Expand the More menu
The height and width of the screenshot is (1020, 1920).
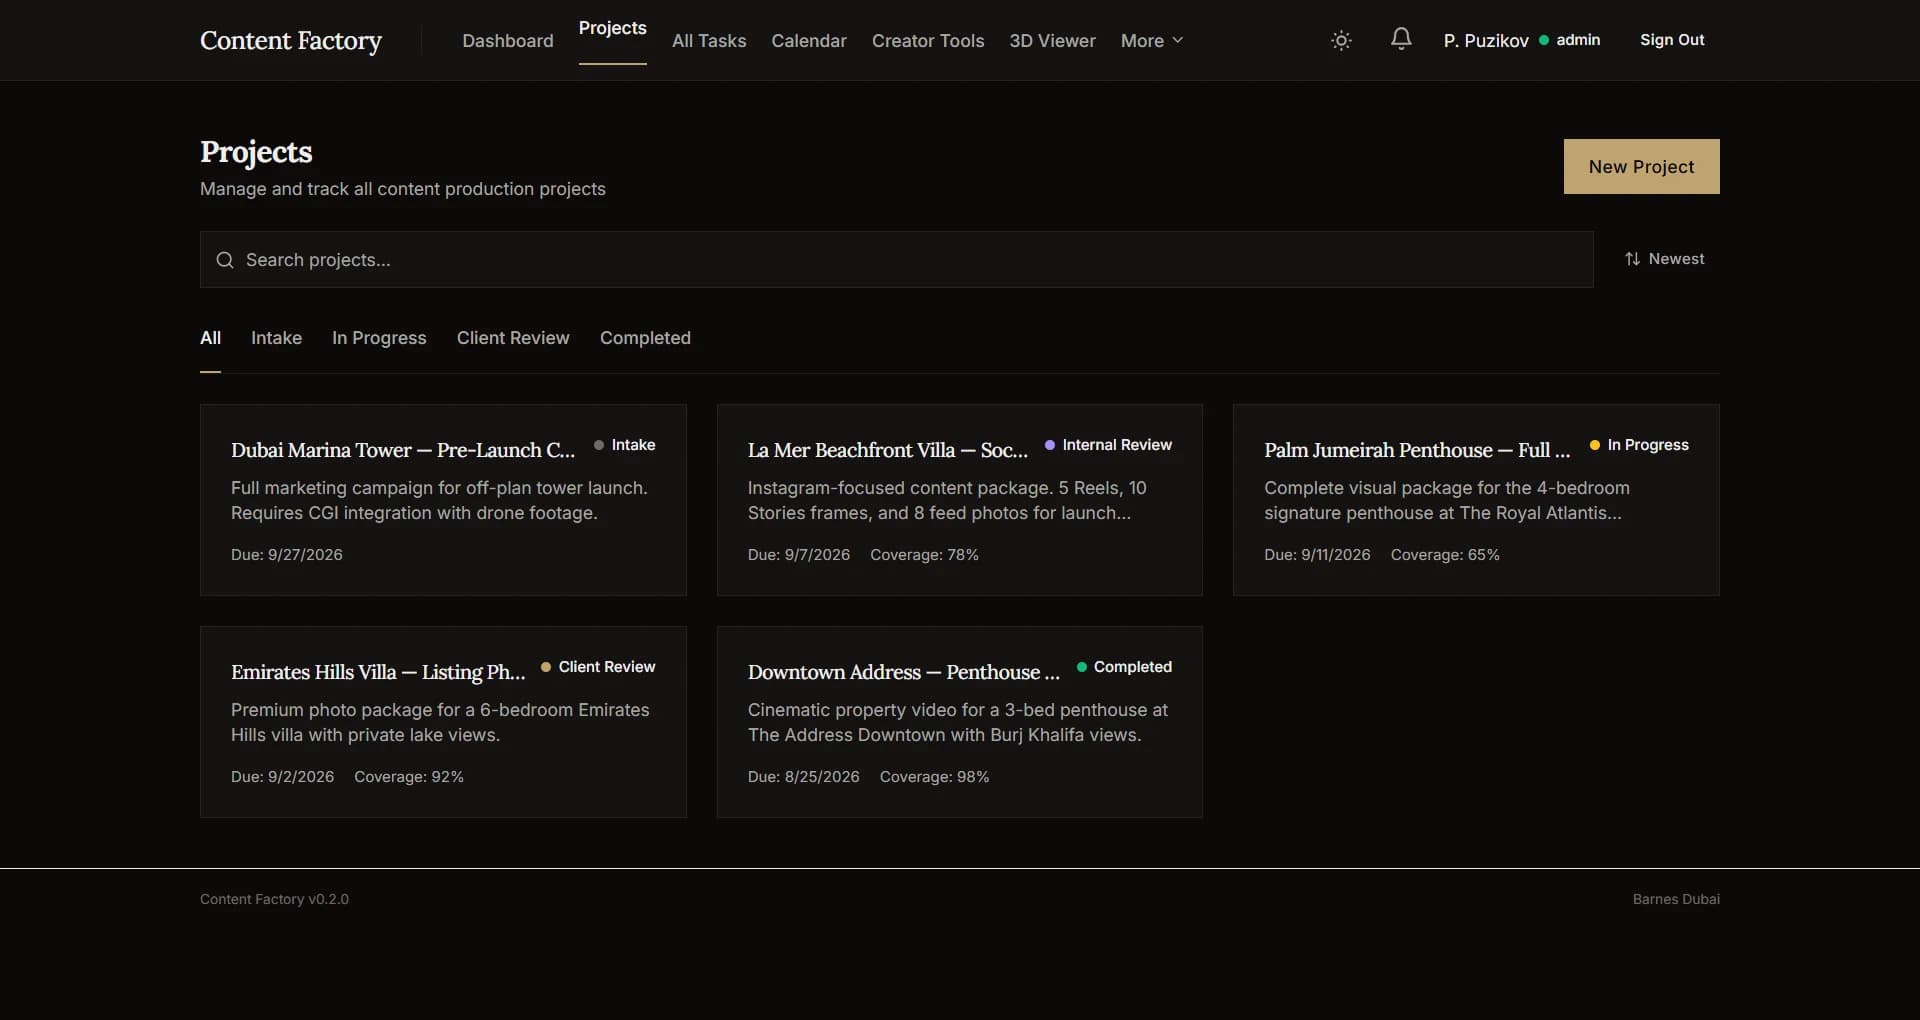click(1152, 41)
